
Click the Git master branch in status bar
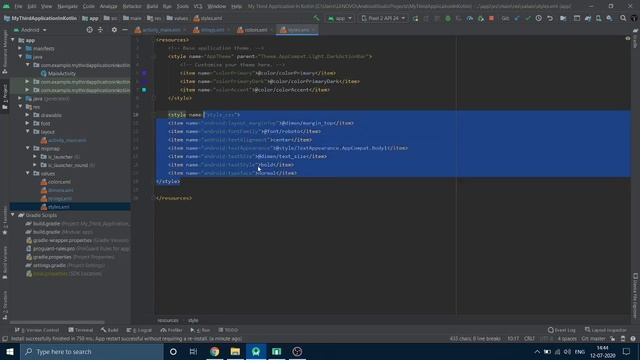(593, 339)
